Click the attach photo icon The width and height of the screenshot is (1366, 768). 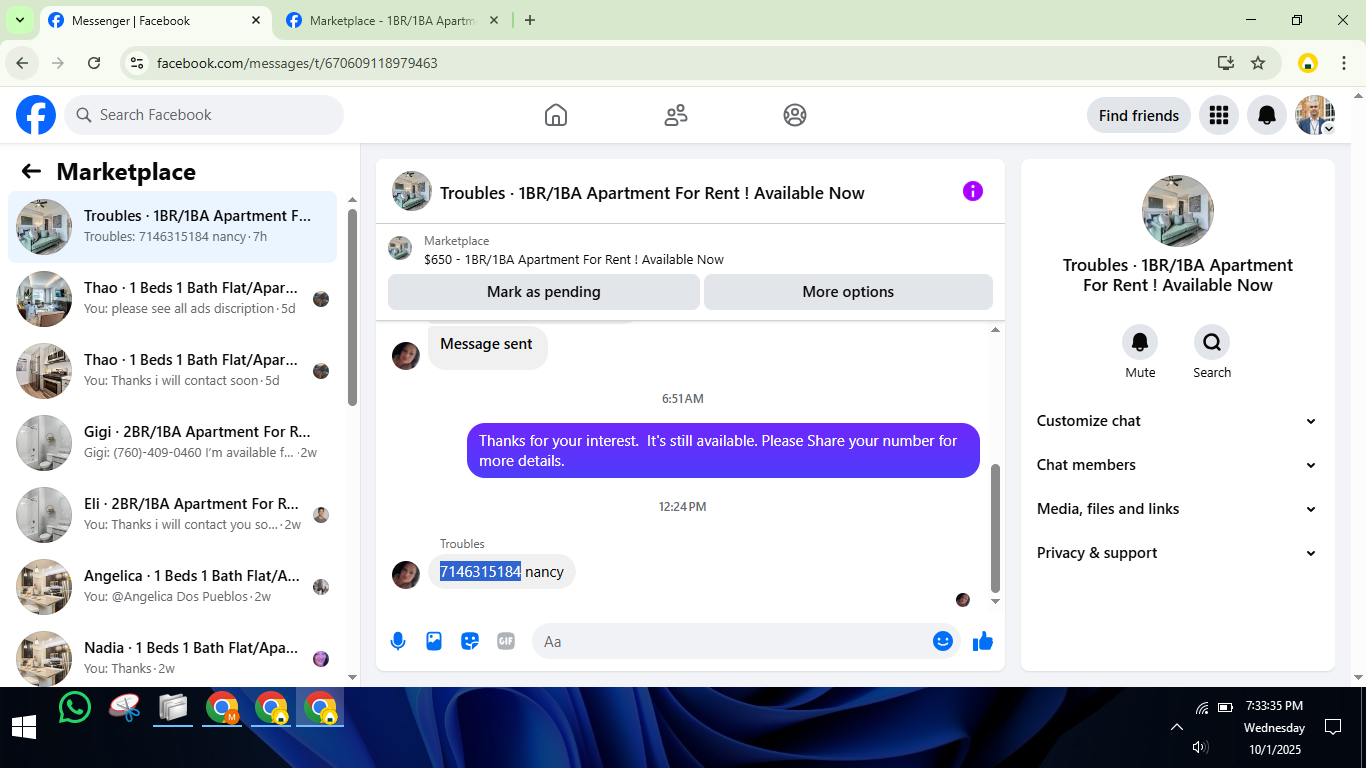434,641
